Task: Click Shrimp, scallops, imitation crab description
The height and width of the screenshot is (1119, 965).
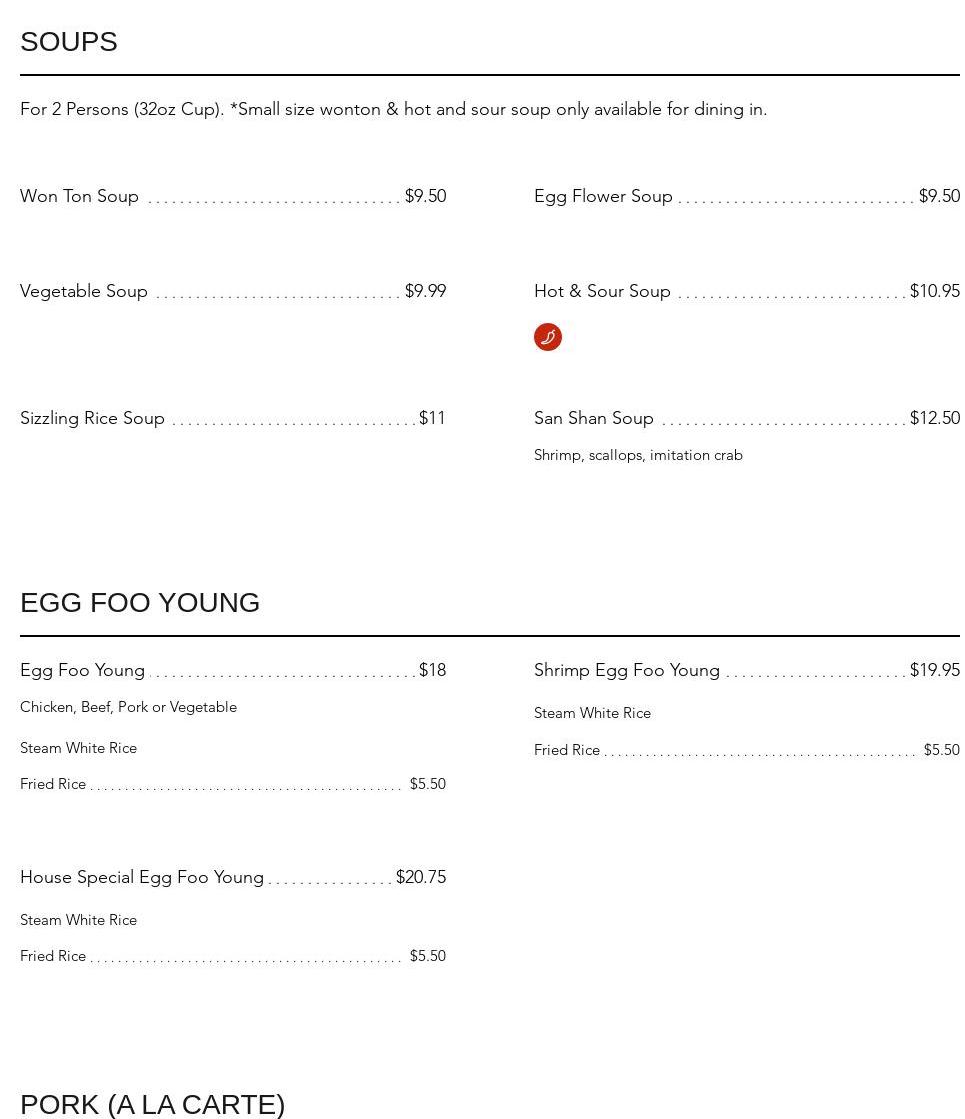Action: coord(638,455)
